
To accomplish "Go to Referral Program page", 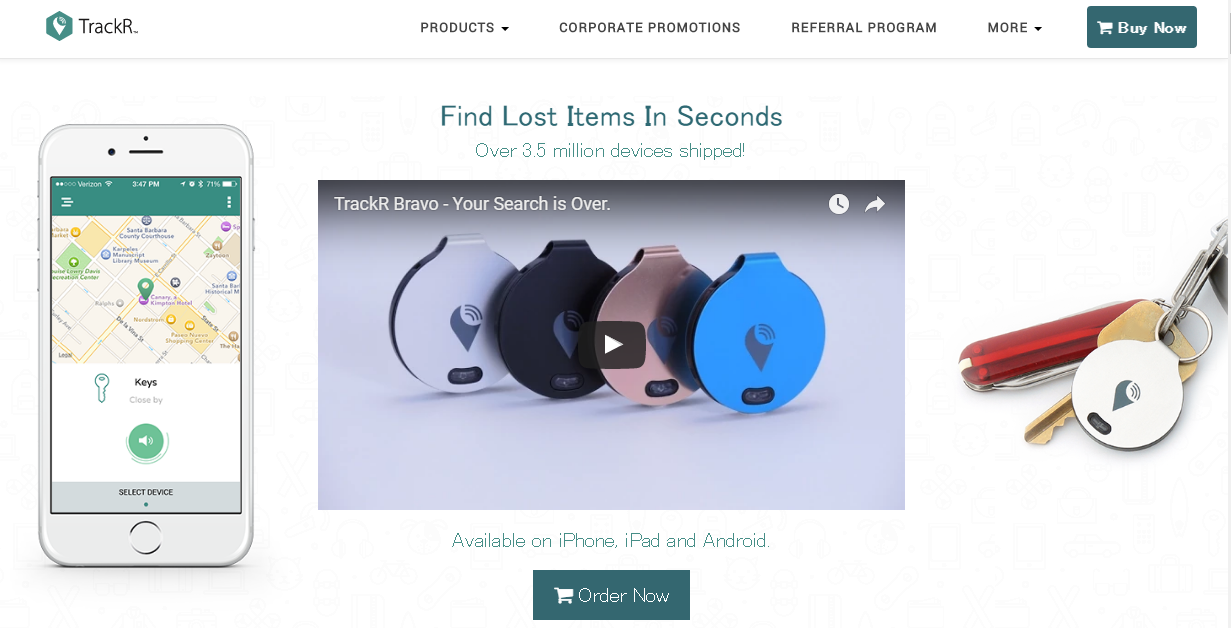I will point(864,28).
